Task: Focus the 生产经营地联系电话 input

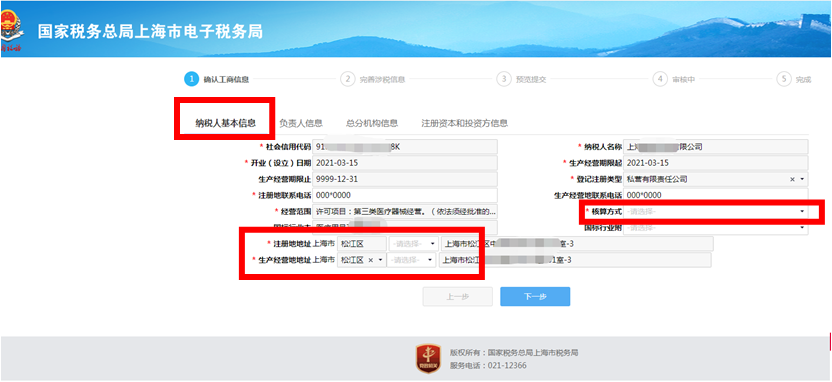Action: point(716,195)
